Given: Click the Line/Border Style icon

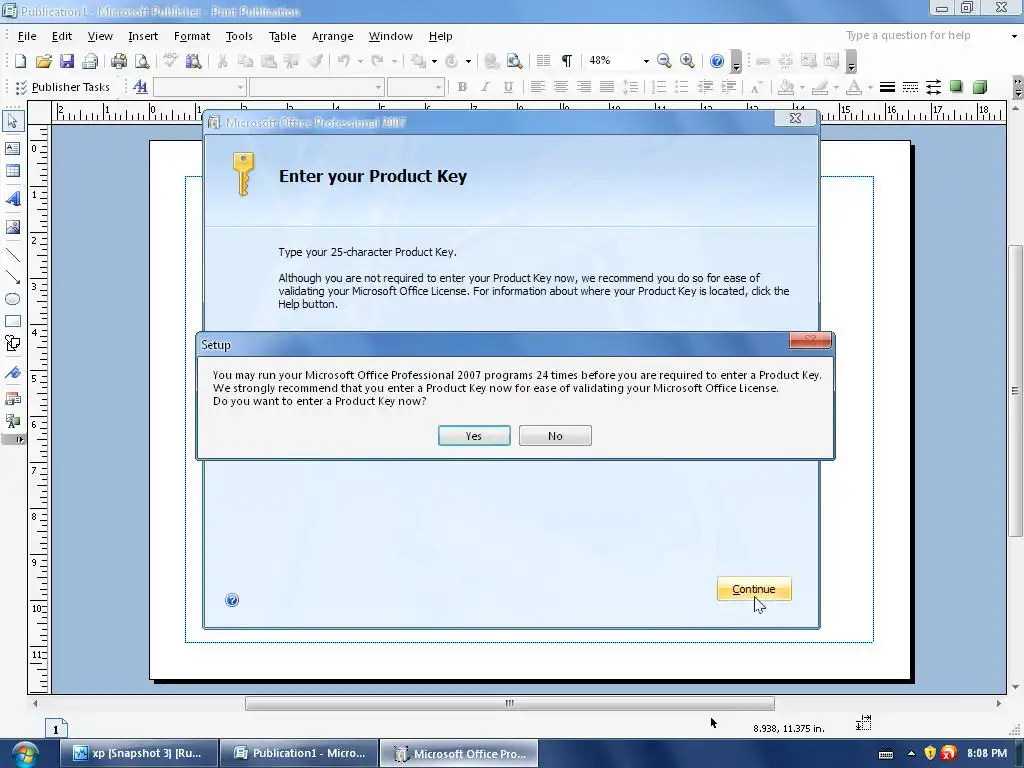Looking at the screenshot, I should click(887, 87).
